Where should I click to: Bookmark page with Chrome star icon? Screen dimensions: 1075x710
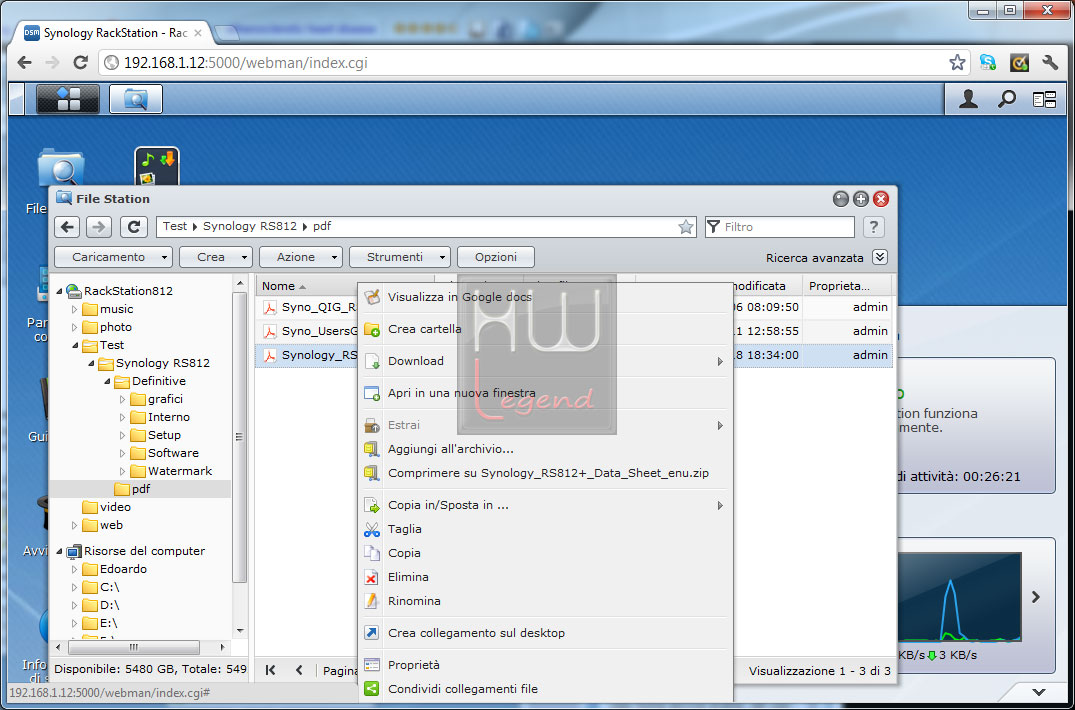coord(957,63)
